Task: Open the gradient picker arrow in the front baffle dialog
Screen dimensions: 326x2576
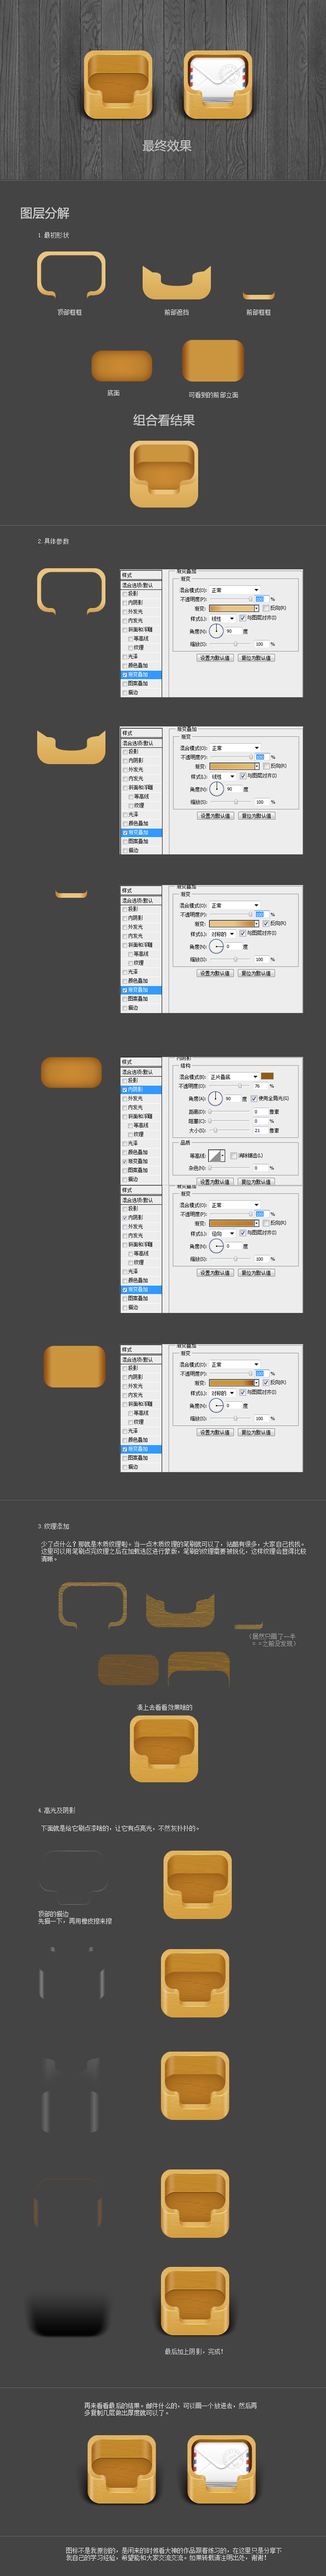Action: [x=257, y=766]
